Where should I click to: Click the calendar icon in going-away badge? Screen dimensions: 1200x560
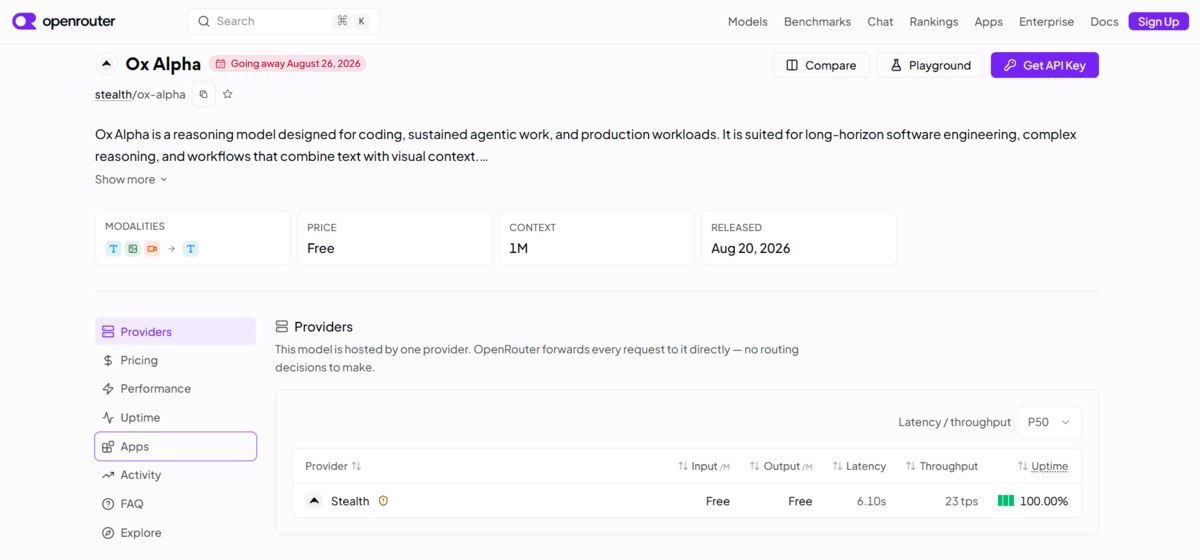(x=221, y=64)
